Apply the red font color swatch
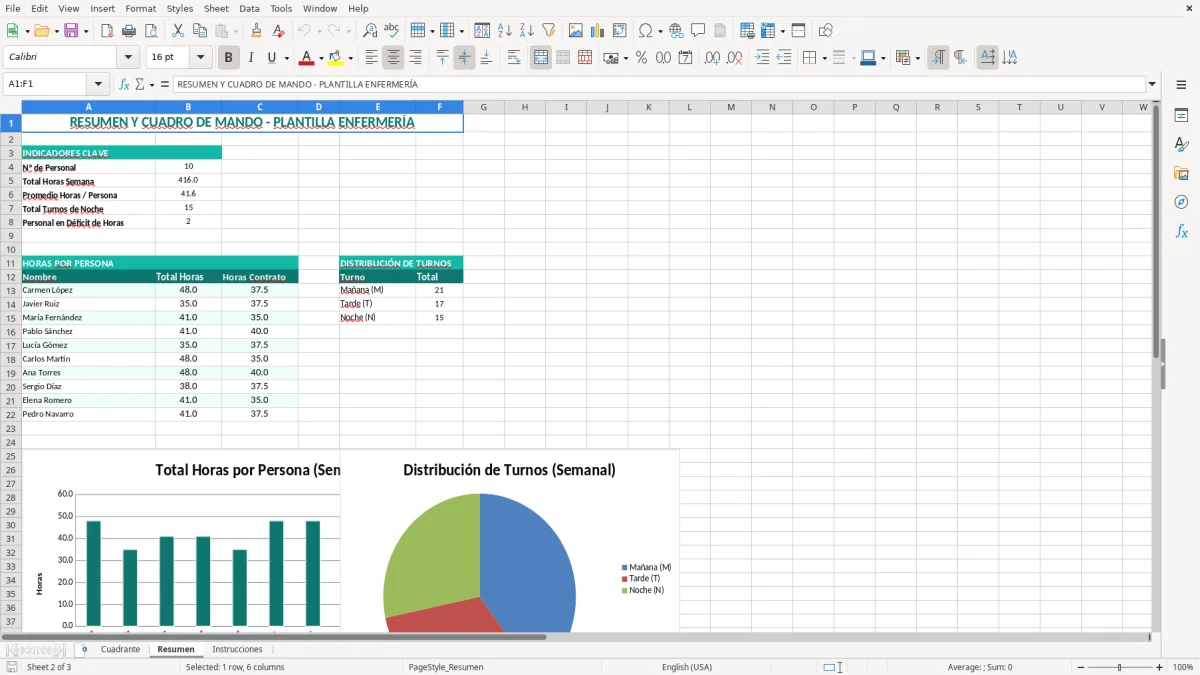Viewport: 1200px width, 675px height. tap(306, 58)
